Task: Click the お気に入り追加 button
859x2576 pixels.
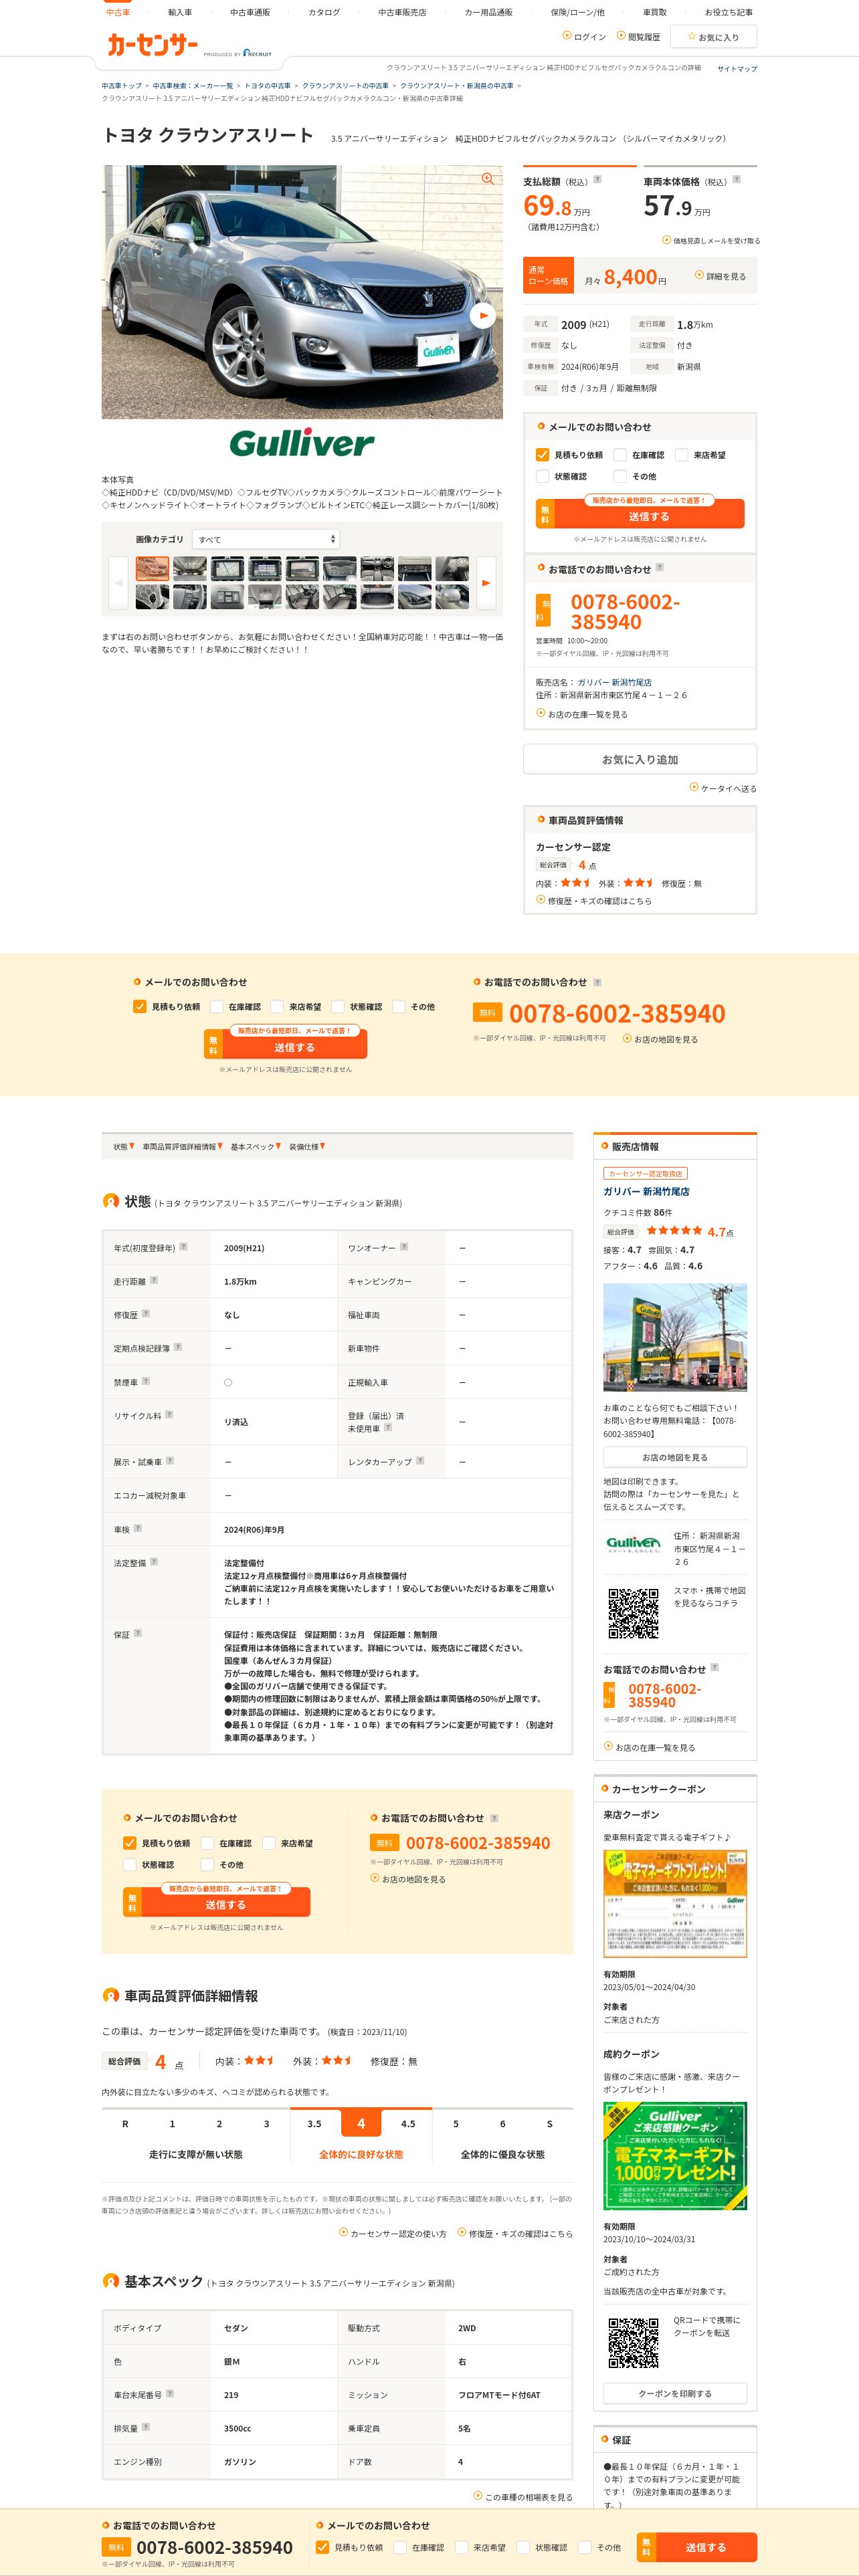Action: [x=640, y=759]
